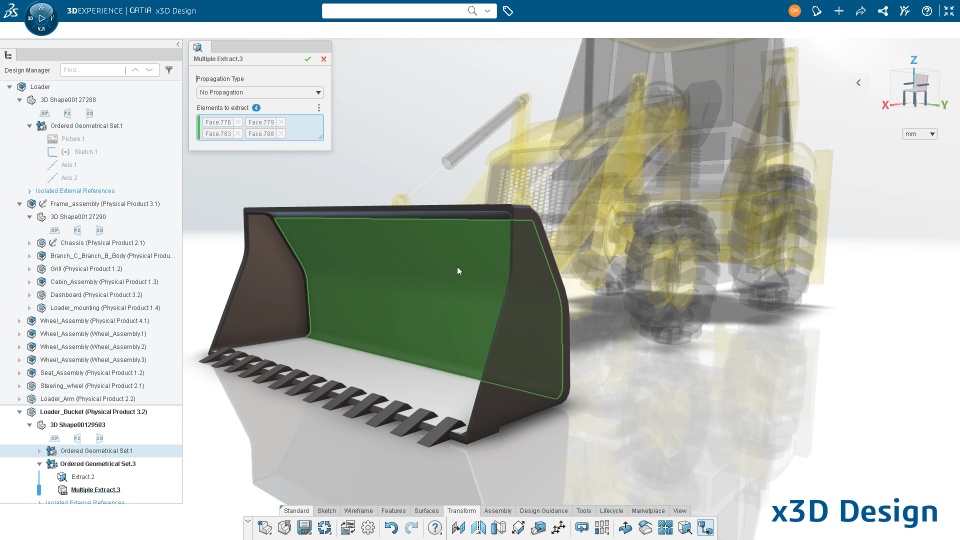Screen dimensions: 960x540
Task: Click the tag icon beside search bar
Action: pyautogui.click(x=508, y=11)
